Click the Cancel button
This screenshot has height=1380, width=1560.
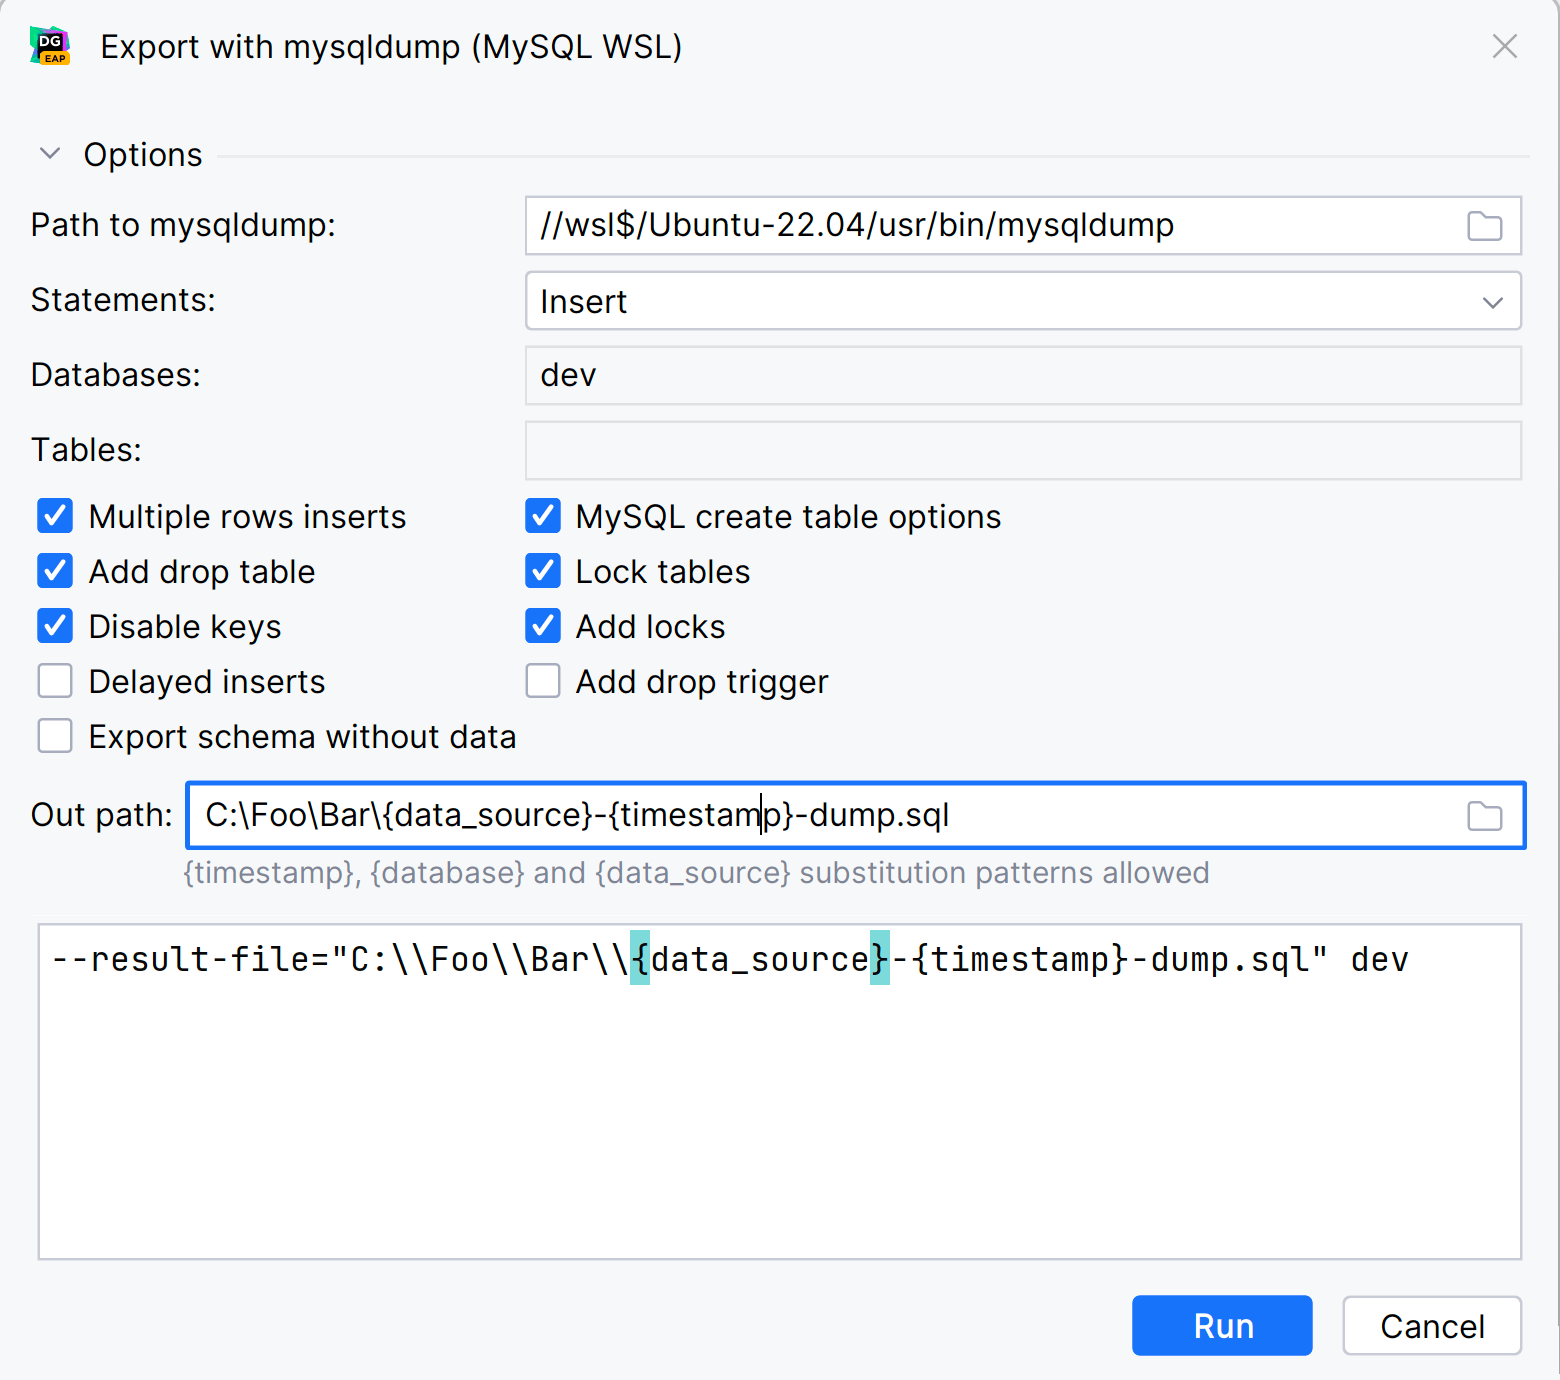(x=1431, y=1326)
